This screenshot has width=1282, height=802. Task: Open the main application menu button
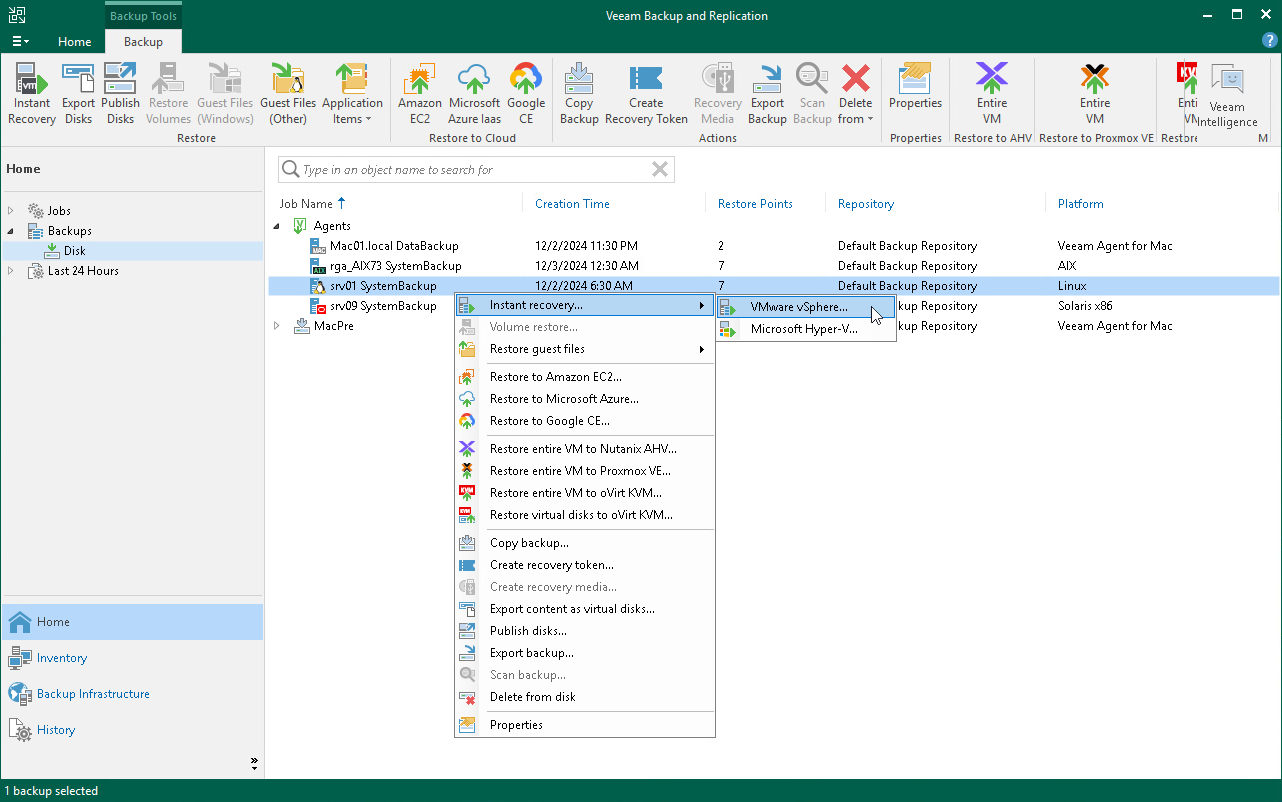click(x=20, y=42)
